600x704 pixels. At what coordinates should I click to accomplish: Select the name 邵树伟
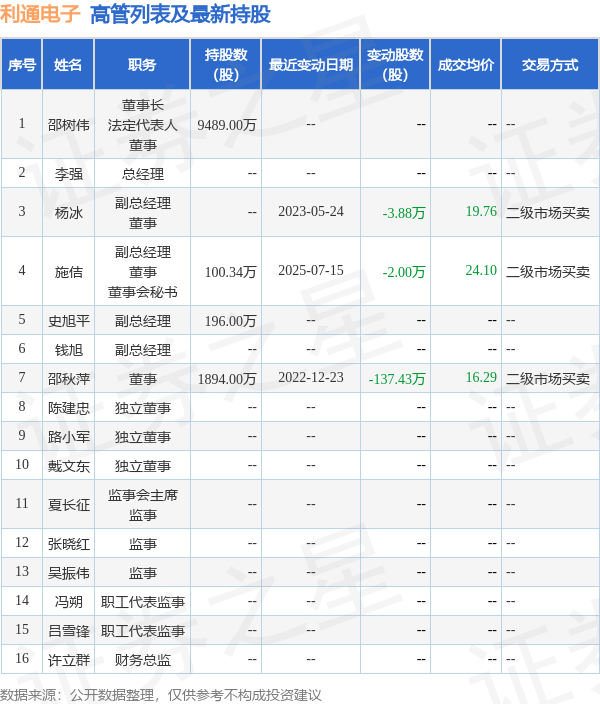tap(68, 124)
